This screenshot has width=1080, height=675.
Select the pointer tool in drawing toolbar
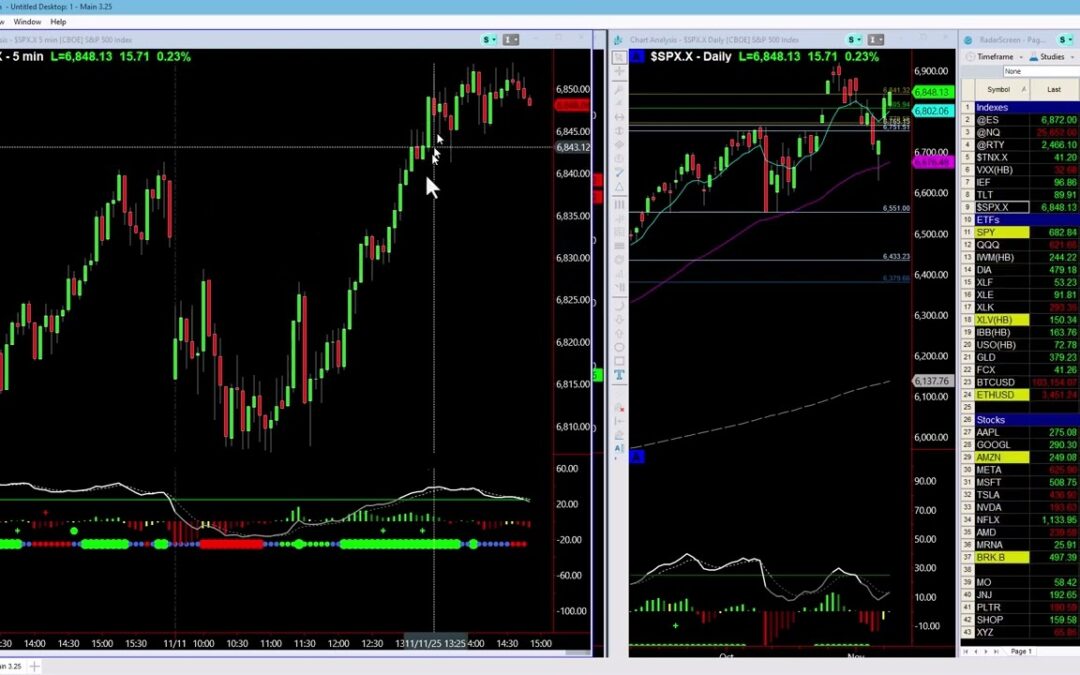click(620, 57)
